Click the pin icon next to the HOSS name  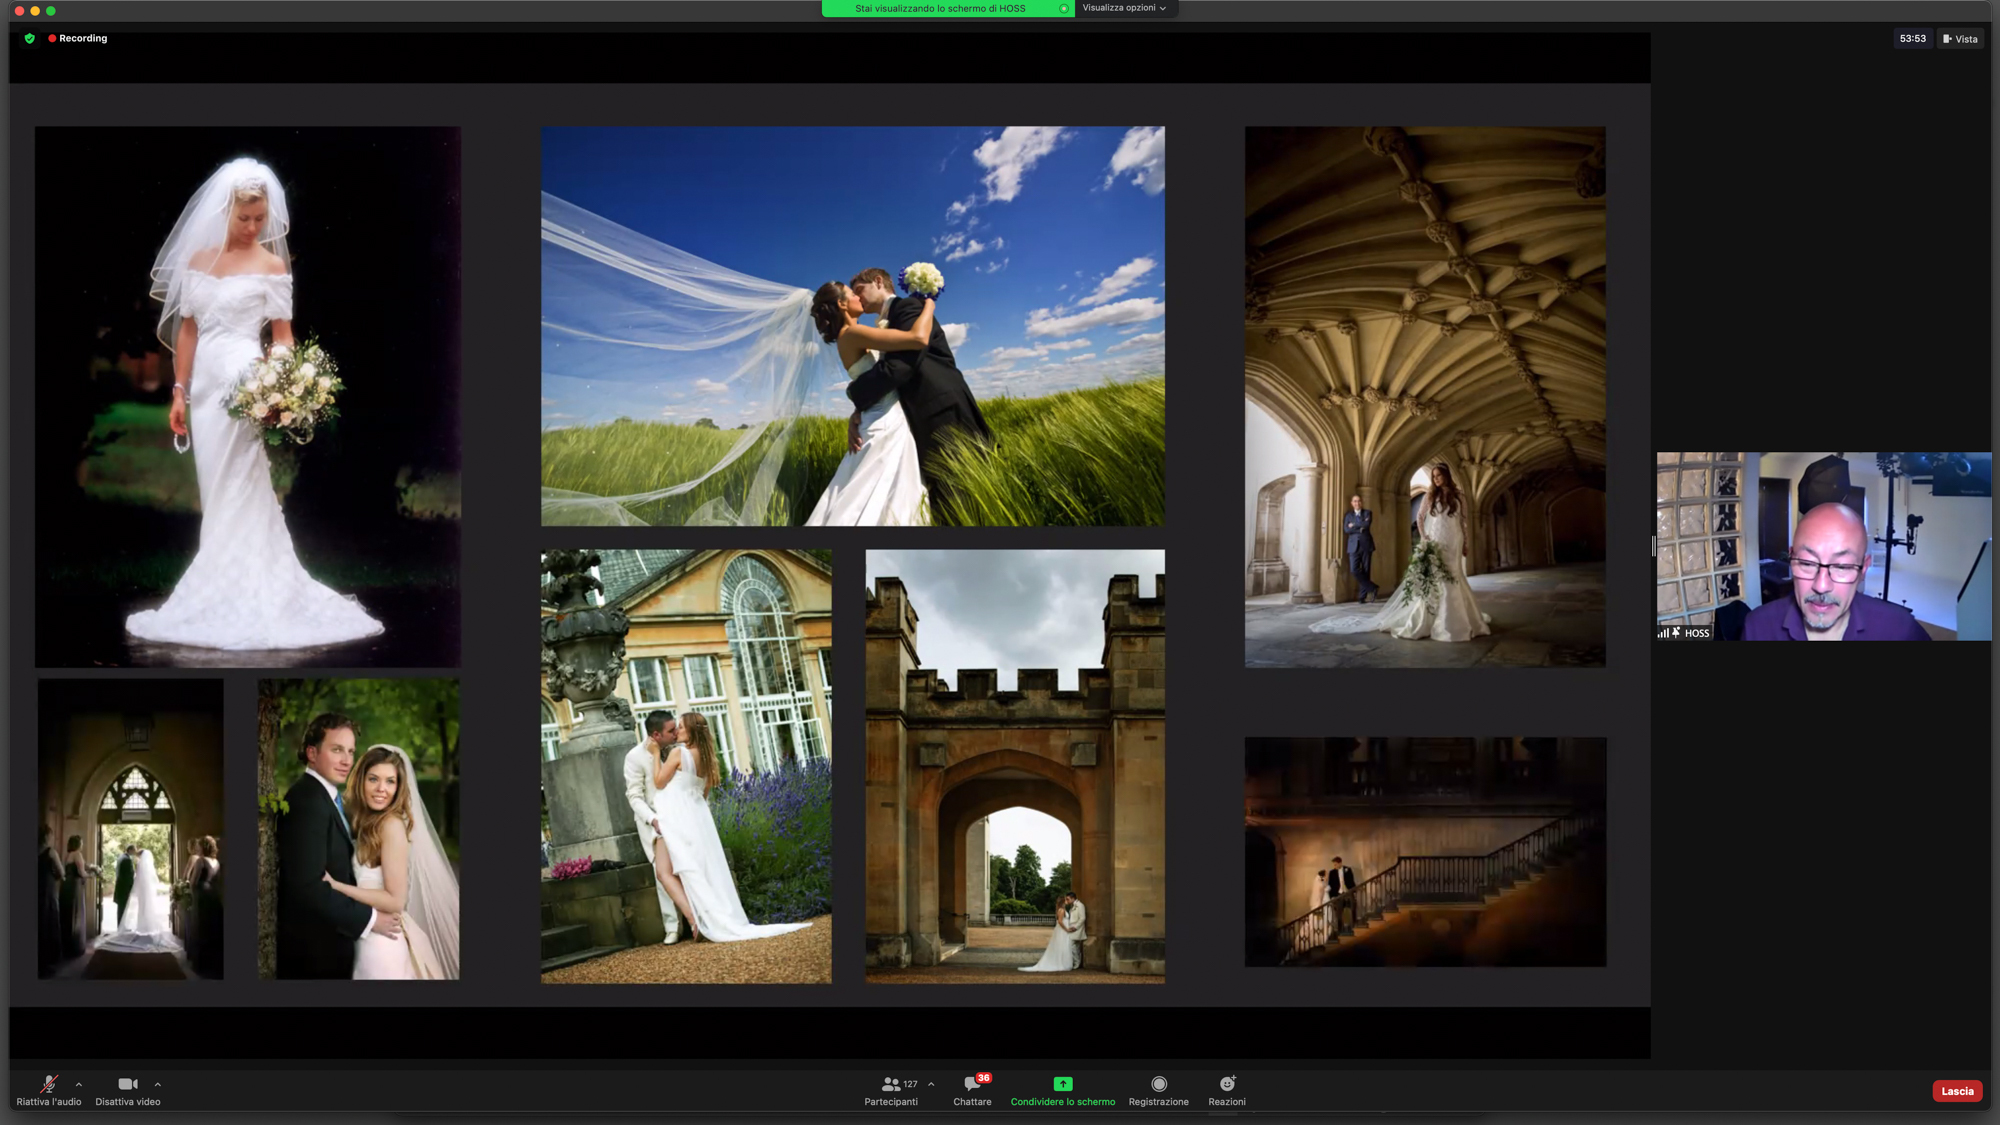click(x=1676, y=633)
